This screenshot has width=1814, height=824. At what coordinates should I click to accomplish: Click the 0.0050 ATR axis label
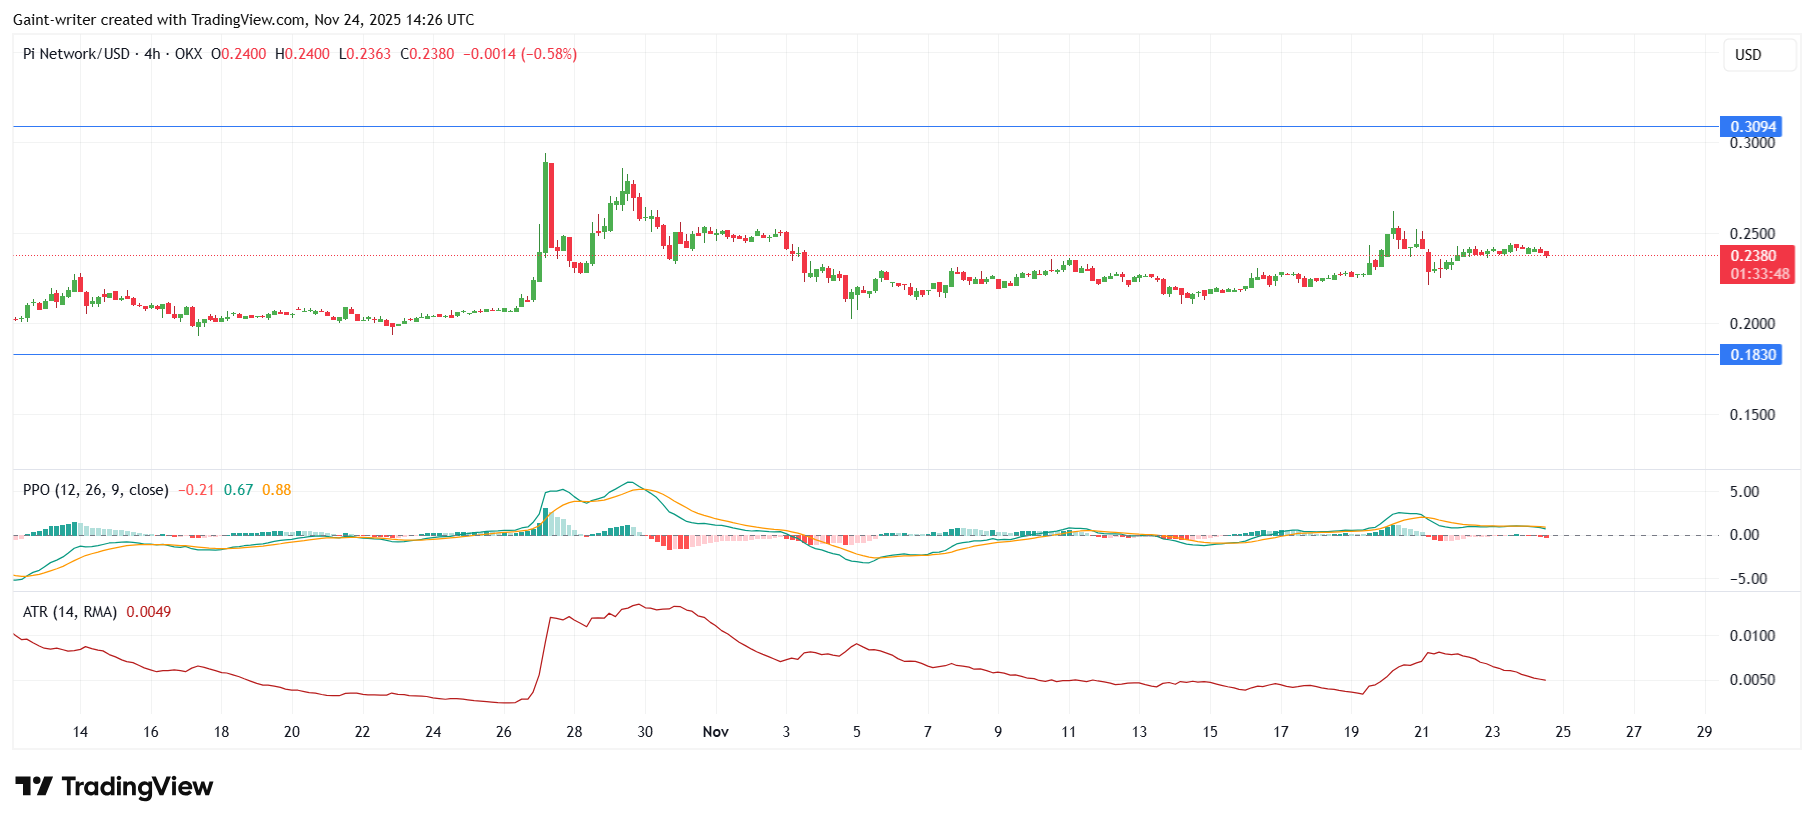coord(1753,680)
